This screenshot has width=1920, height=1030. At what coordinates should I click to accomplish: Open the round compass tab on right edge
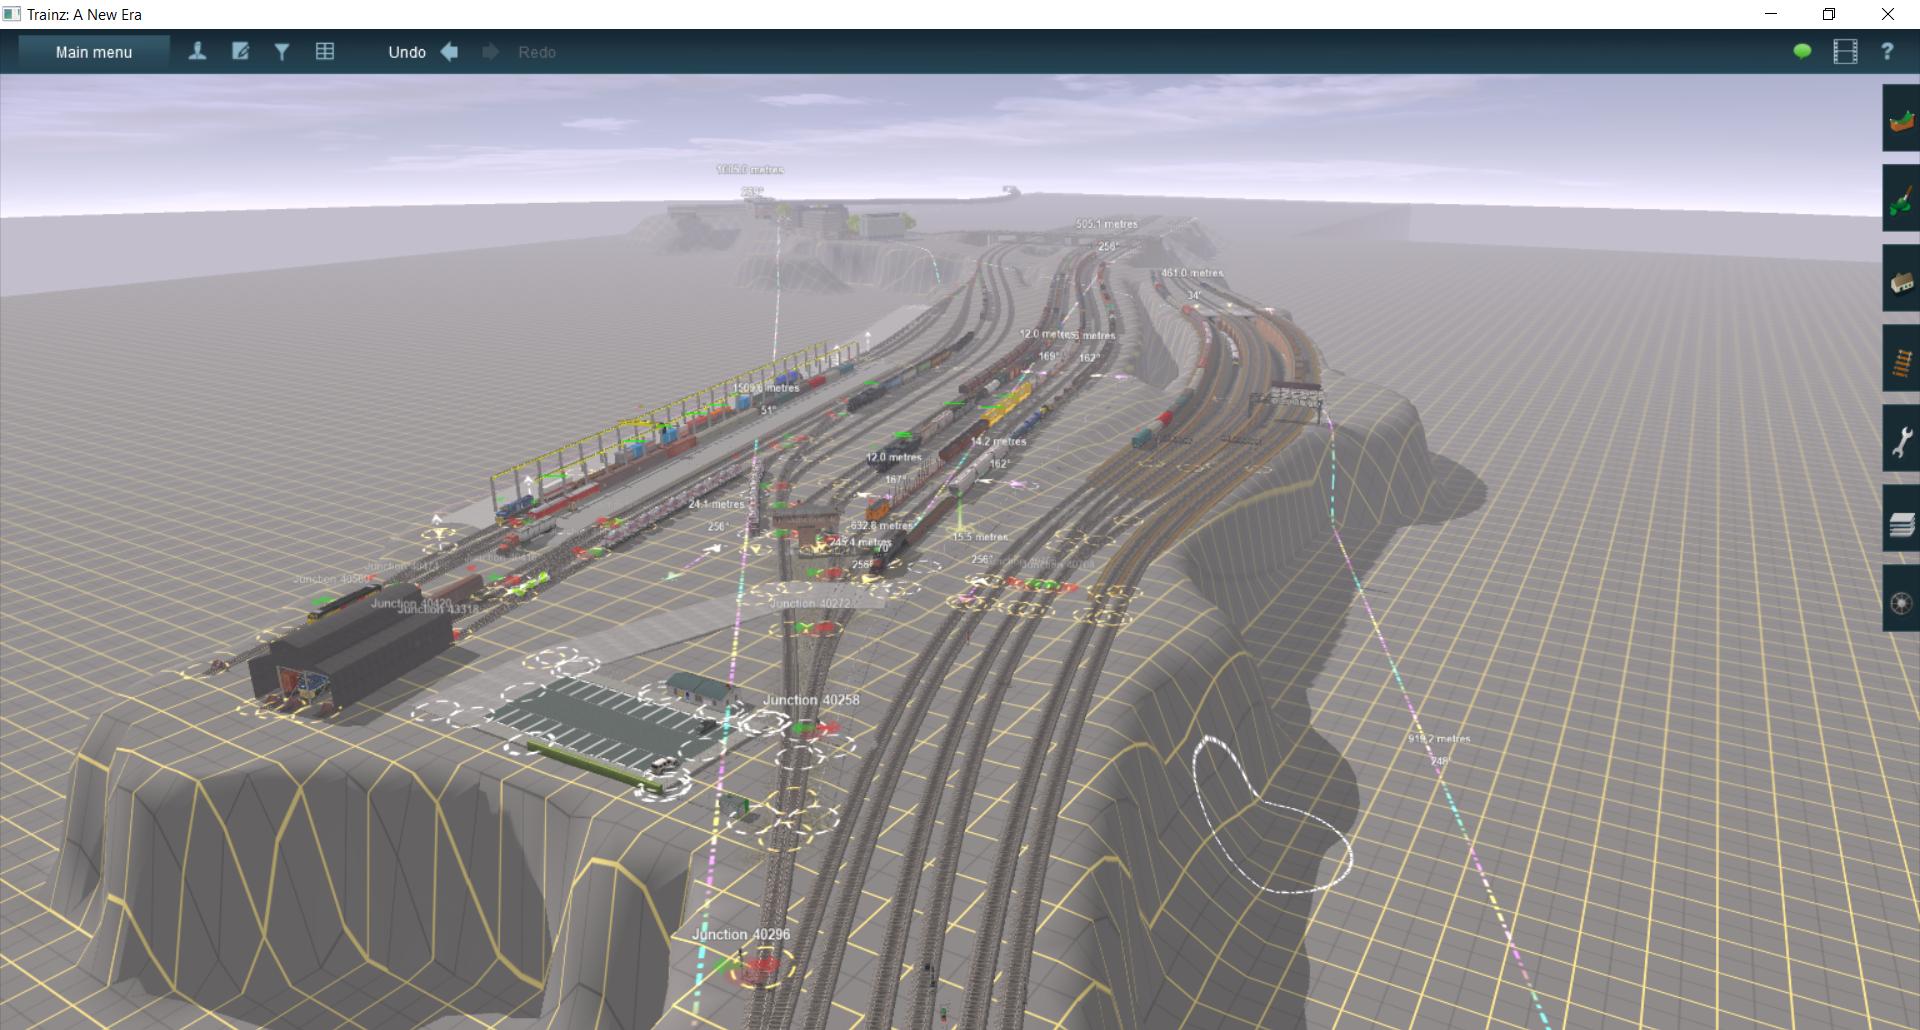pos(1901,598)
